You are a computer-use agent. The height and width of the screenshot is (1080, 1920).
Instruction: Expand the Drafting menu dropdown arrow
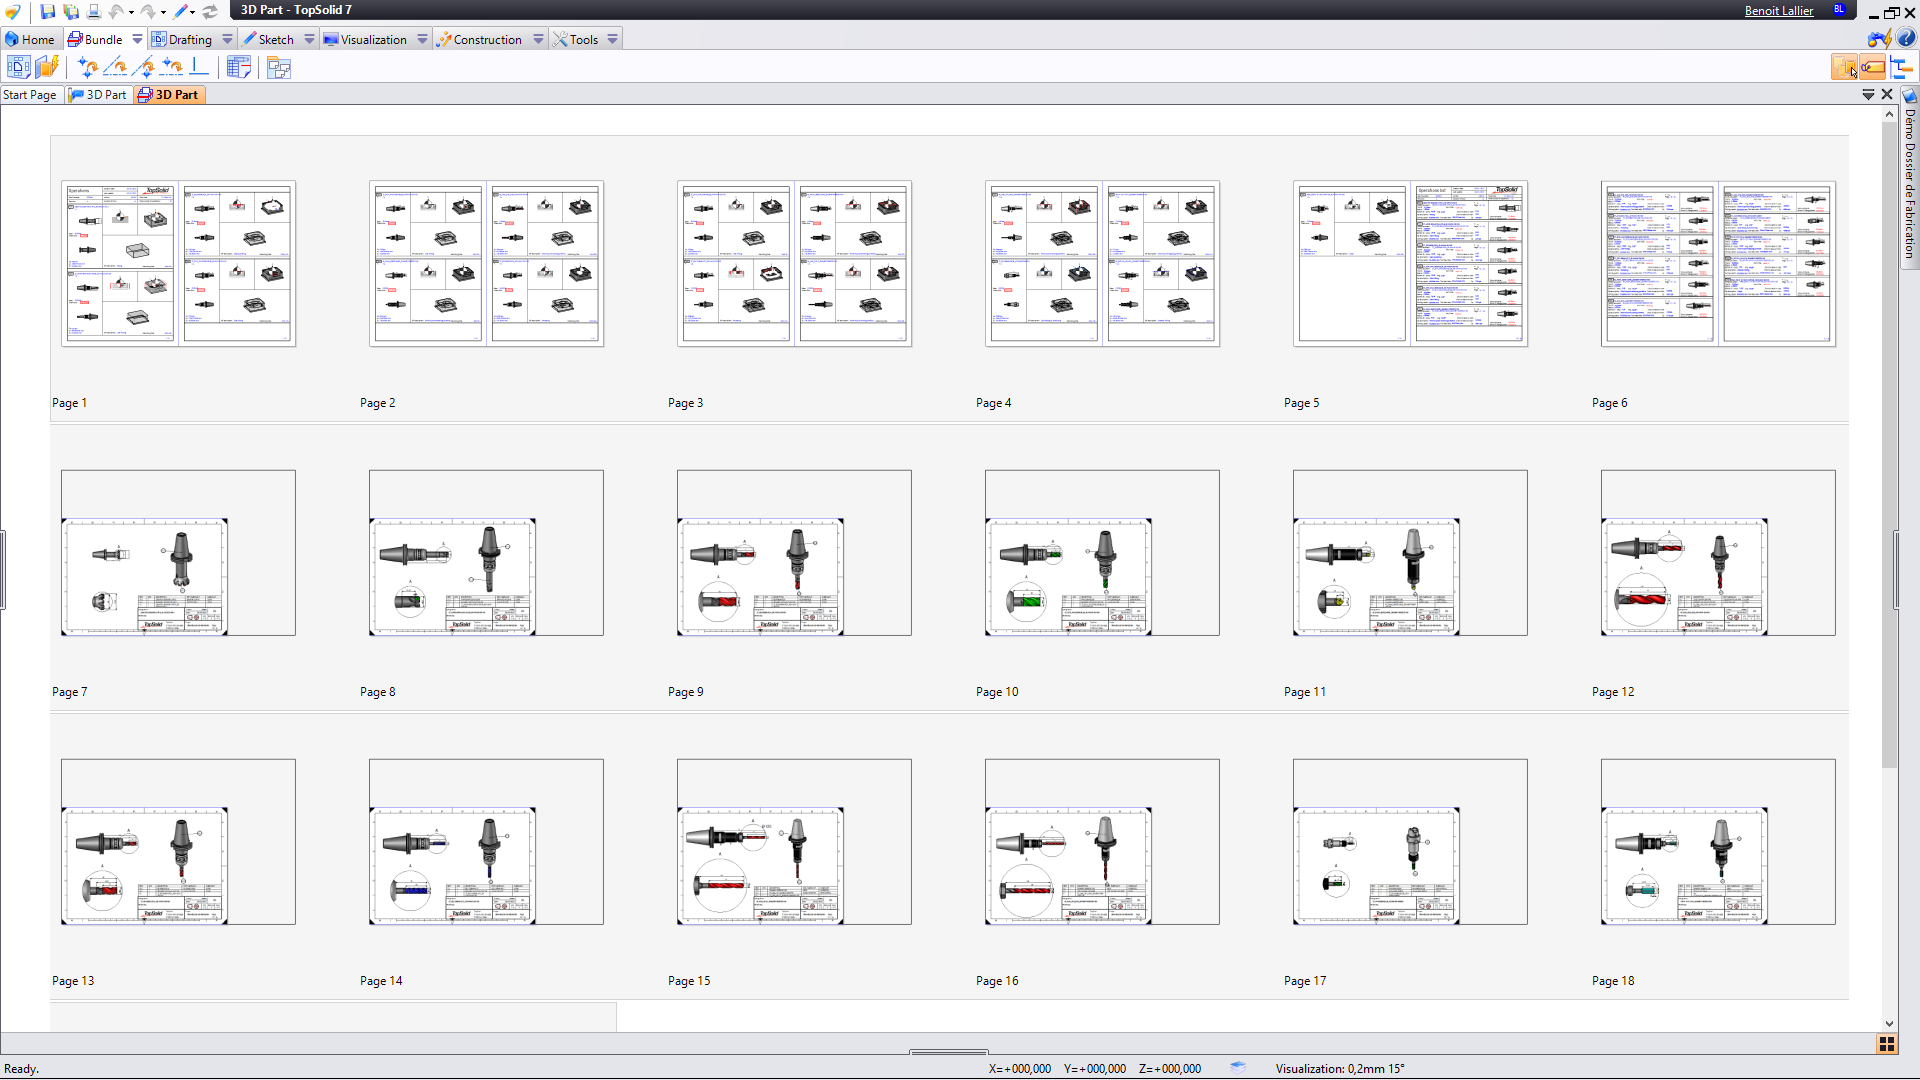coord(227,39)
